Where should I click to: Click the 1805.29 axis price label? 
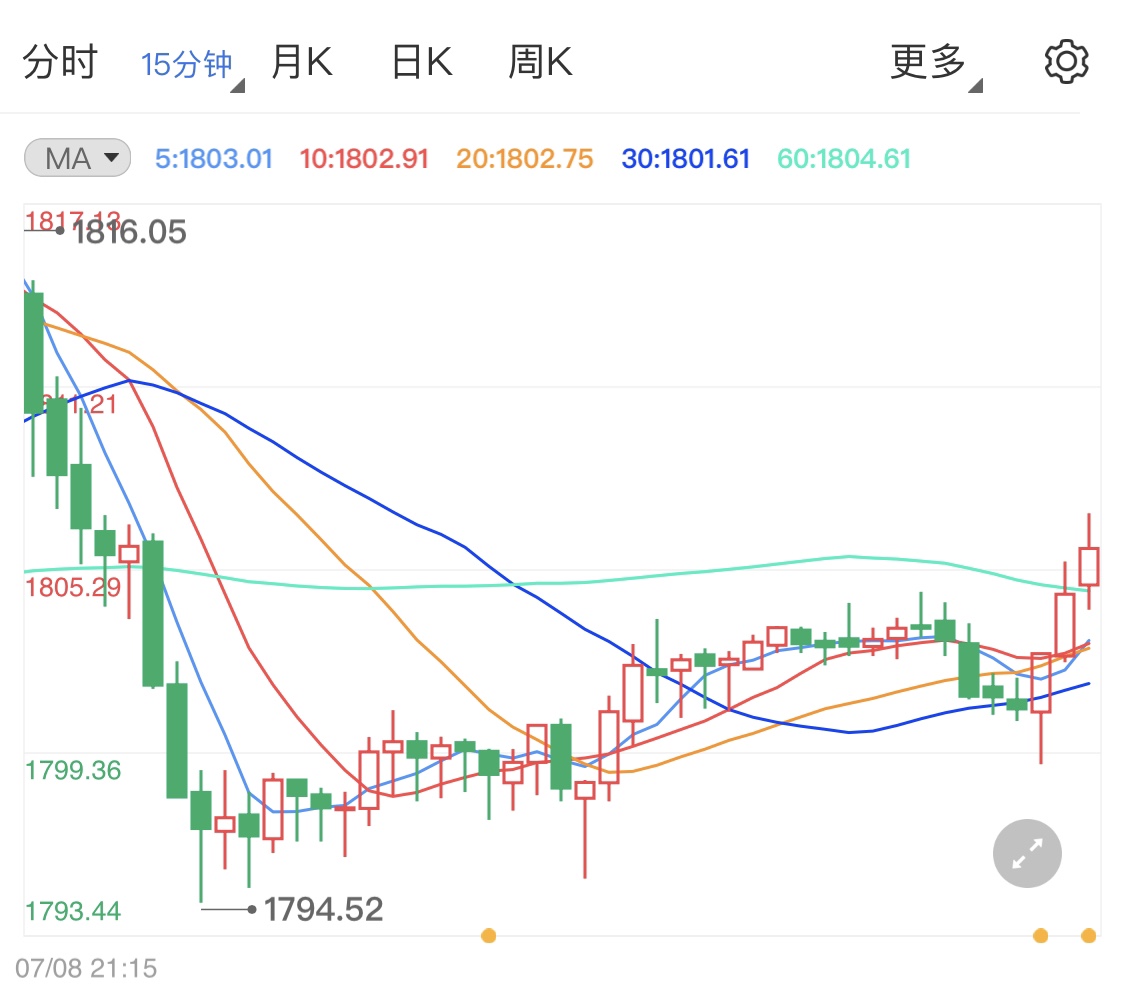(73, 588)
